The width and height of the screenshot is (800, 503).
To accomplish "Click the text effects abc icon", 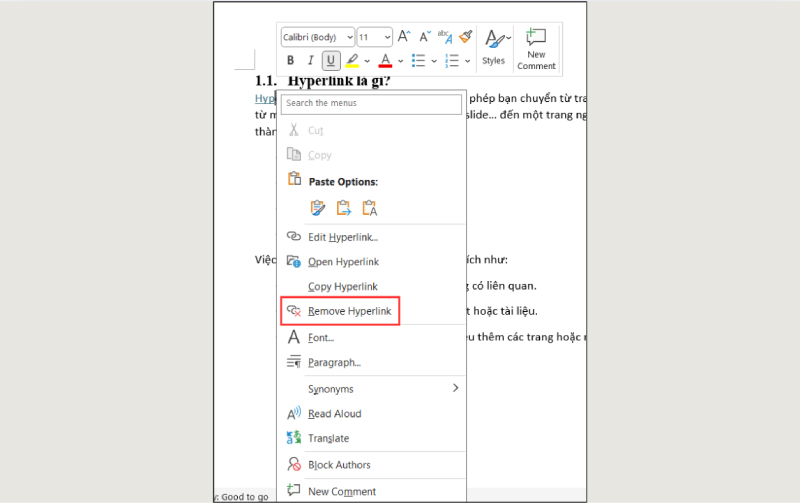I will [445, 37].
